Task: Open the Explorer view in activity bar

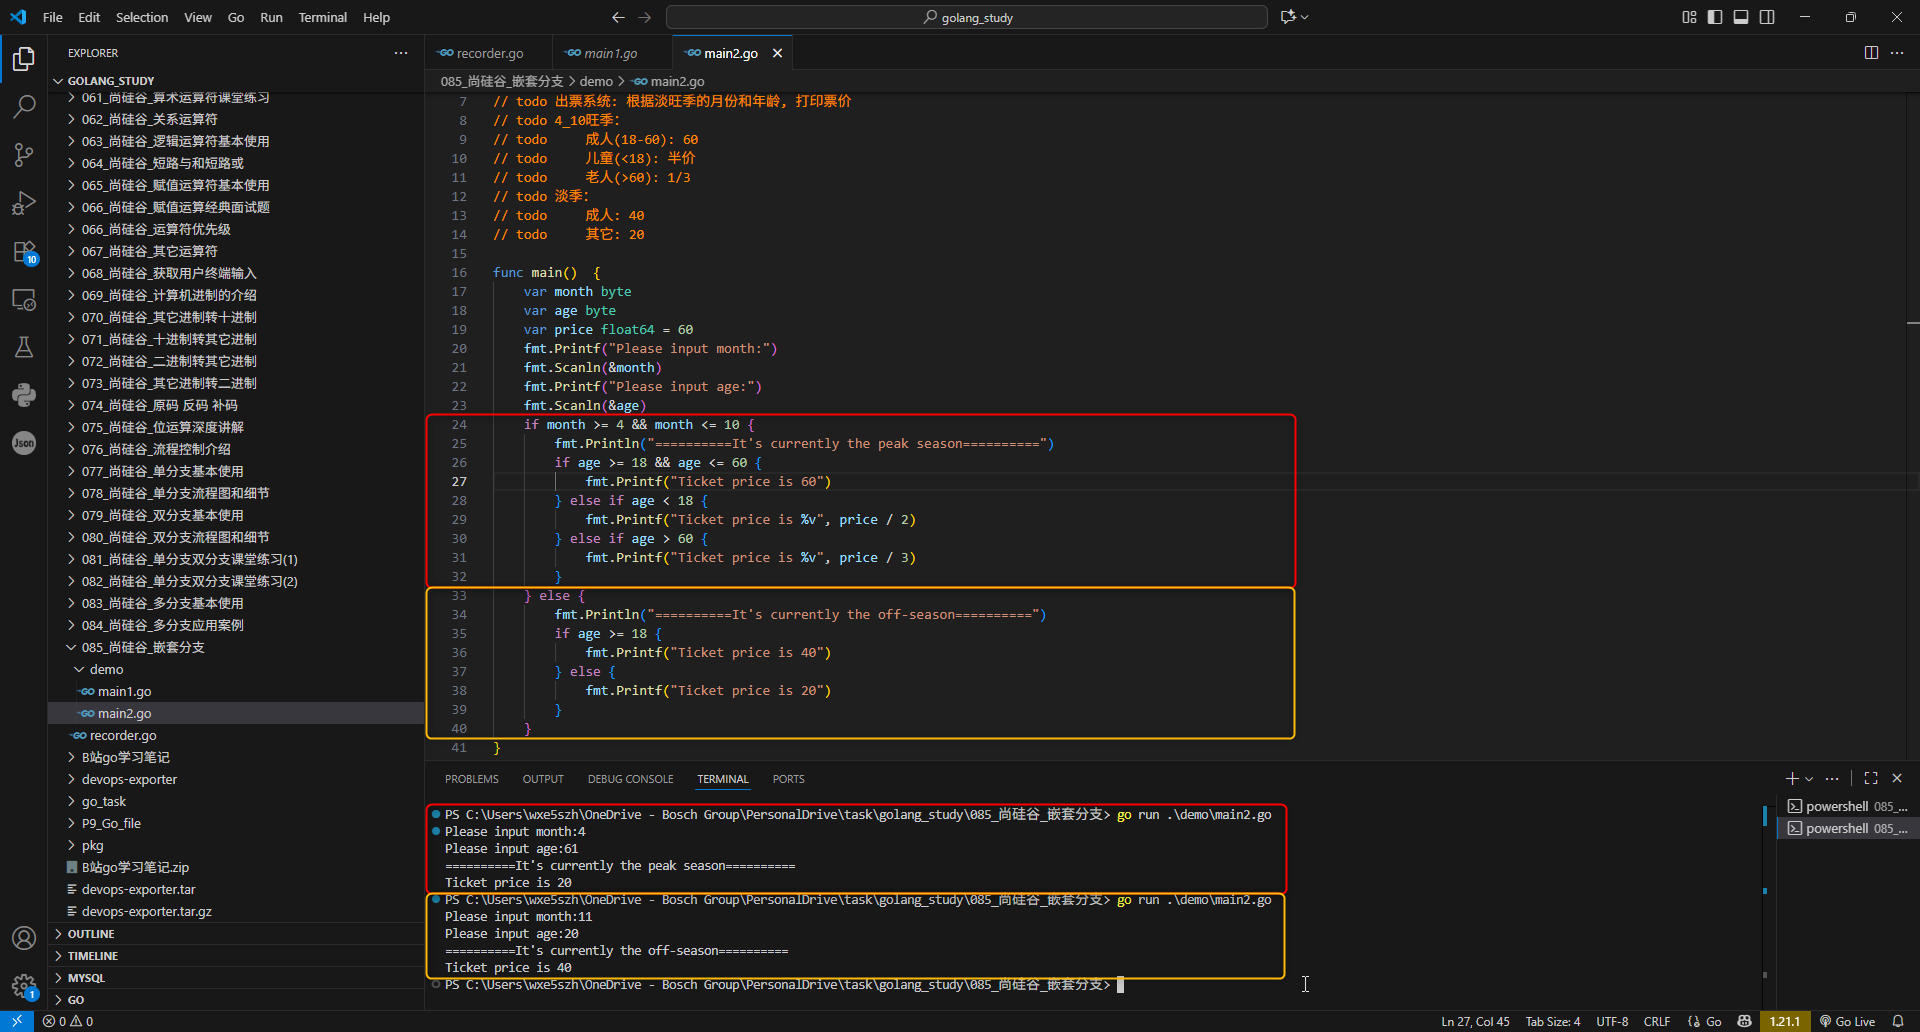Action: 24,59
